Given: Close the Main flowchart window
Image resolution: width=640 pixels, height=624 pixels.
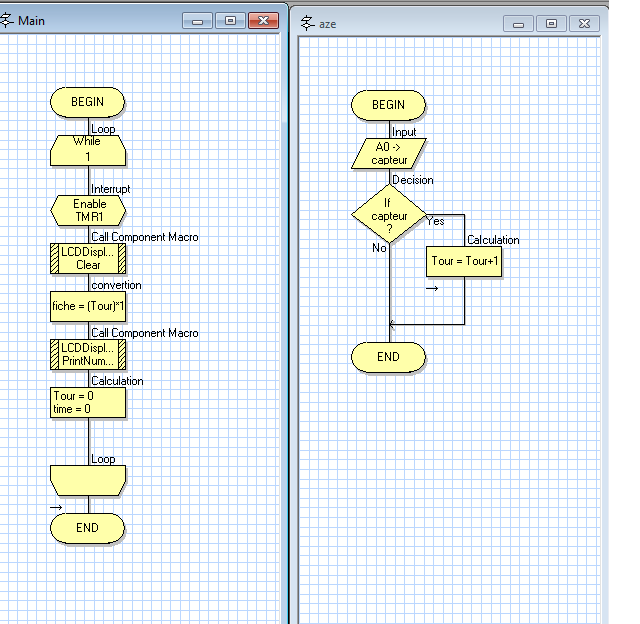Looking at the screenshot, I should 264,21.
